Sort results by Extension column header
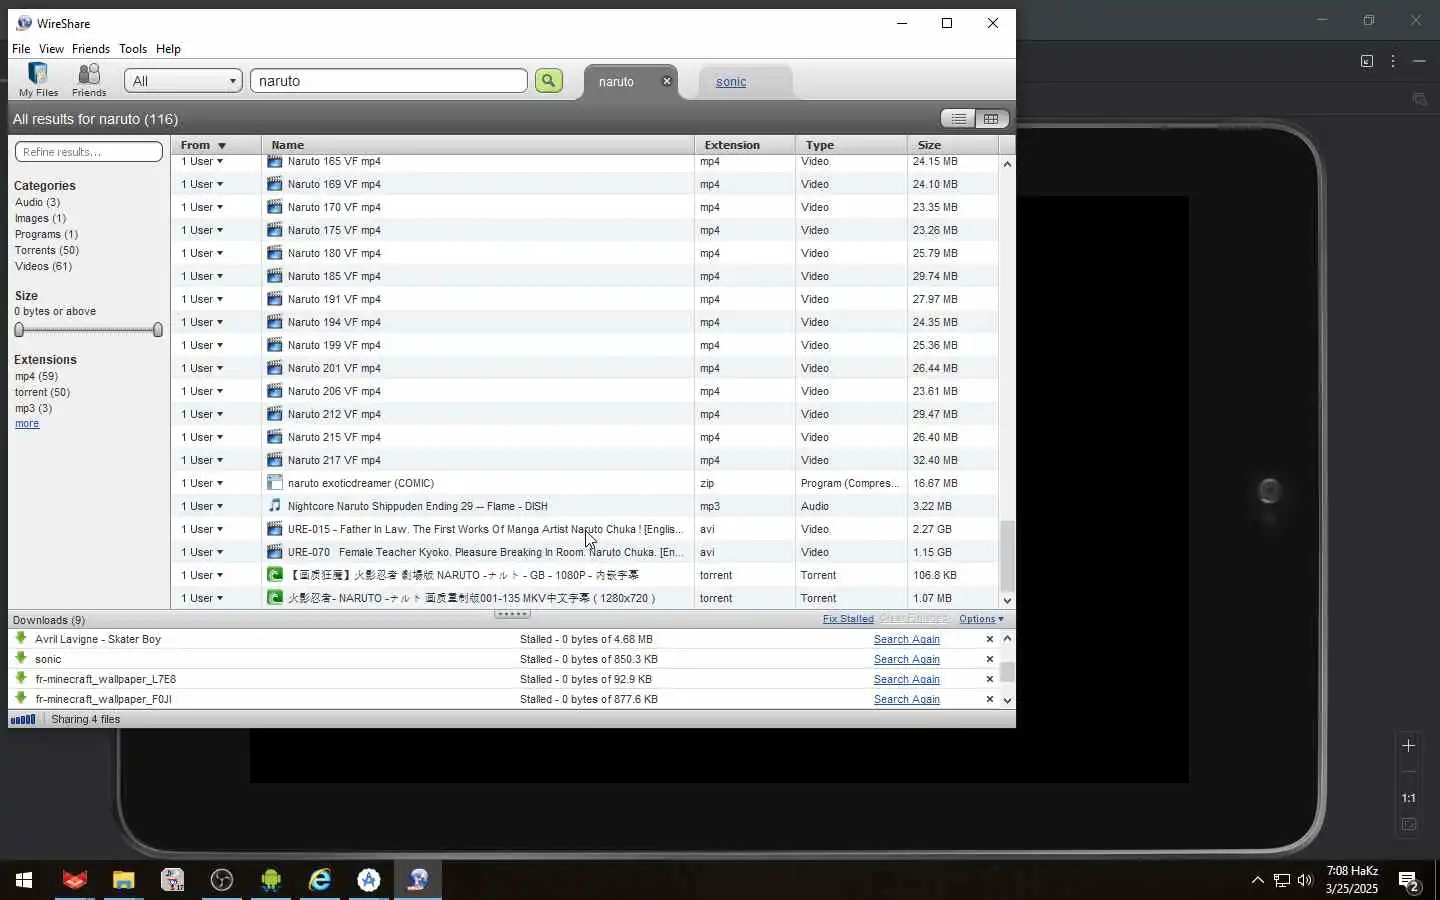 [x=744, y=145]
